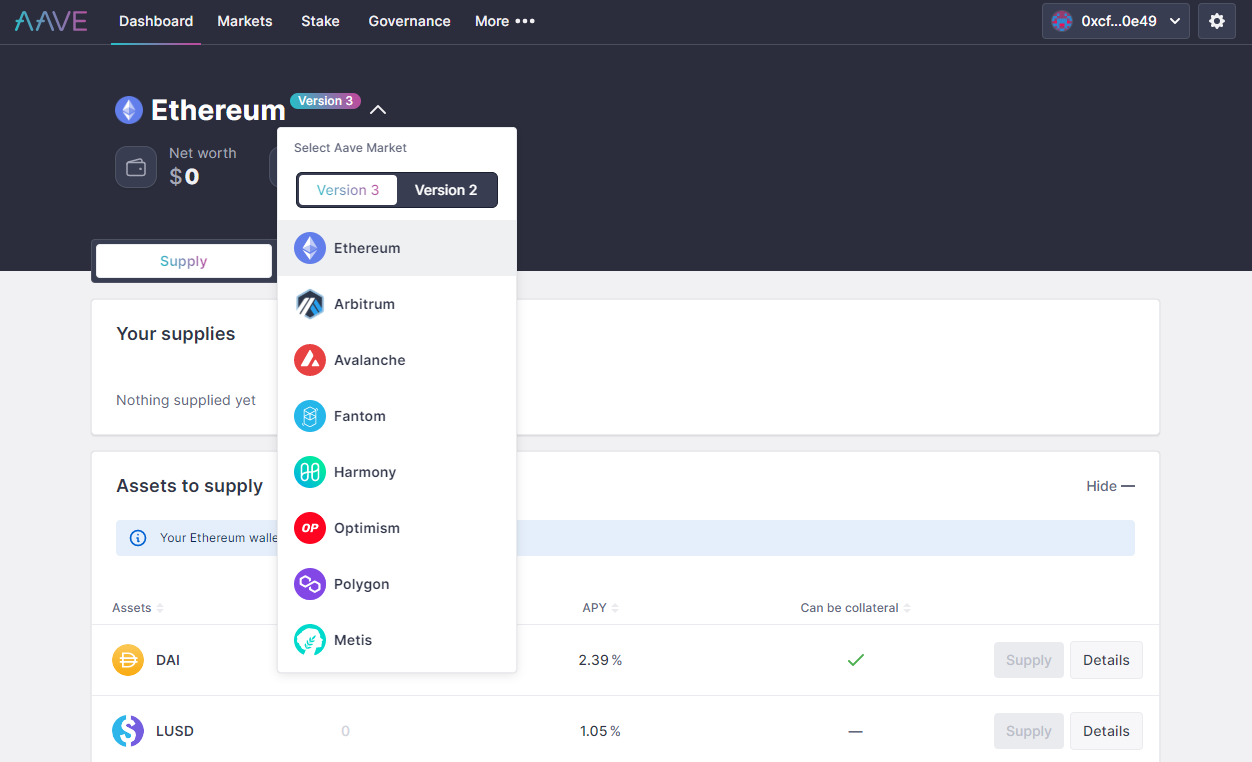Click the LUSD collateral dash
This screenshot has width=1252, height=762.
point(855,731)
